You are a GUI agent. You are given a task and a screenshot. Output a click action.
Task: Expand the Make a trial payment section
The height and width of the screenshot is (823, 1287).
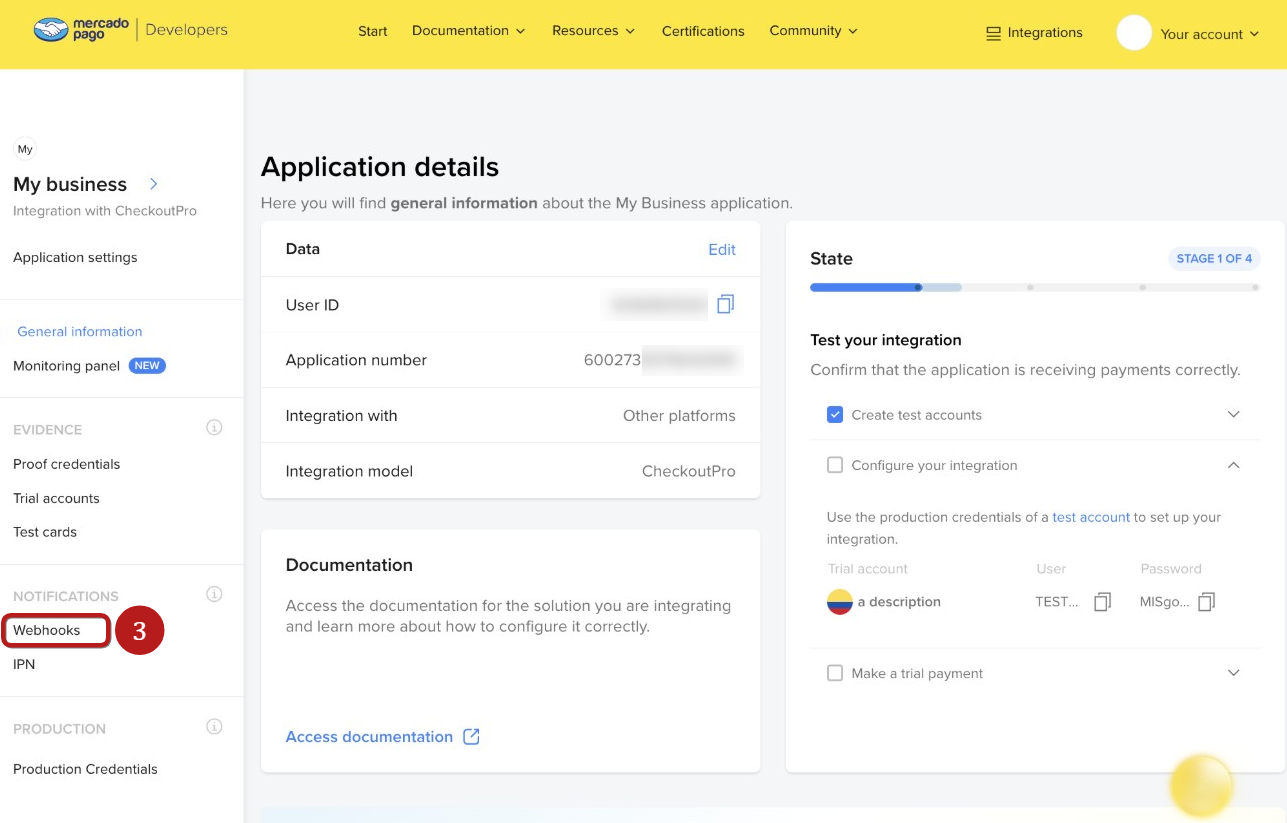pos(1234,673)
